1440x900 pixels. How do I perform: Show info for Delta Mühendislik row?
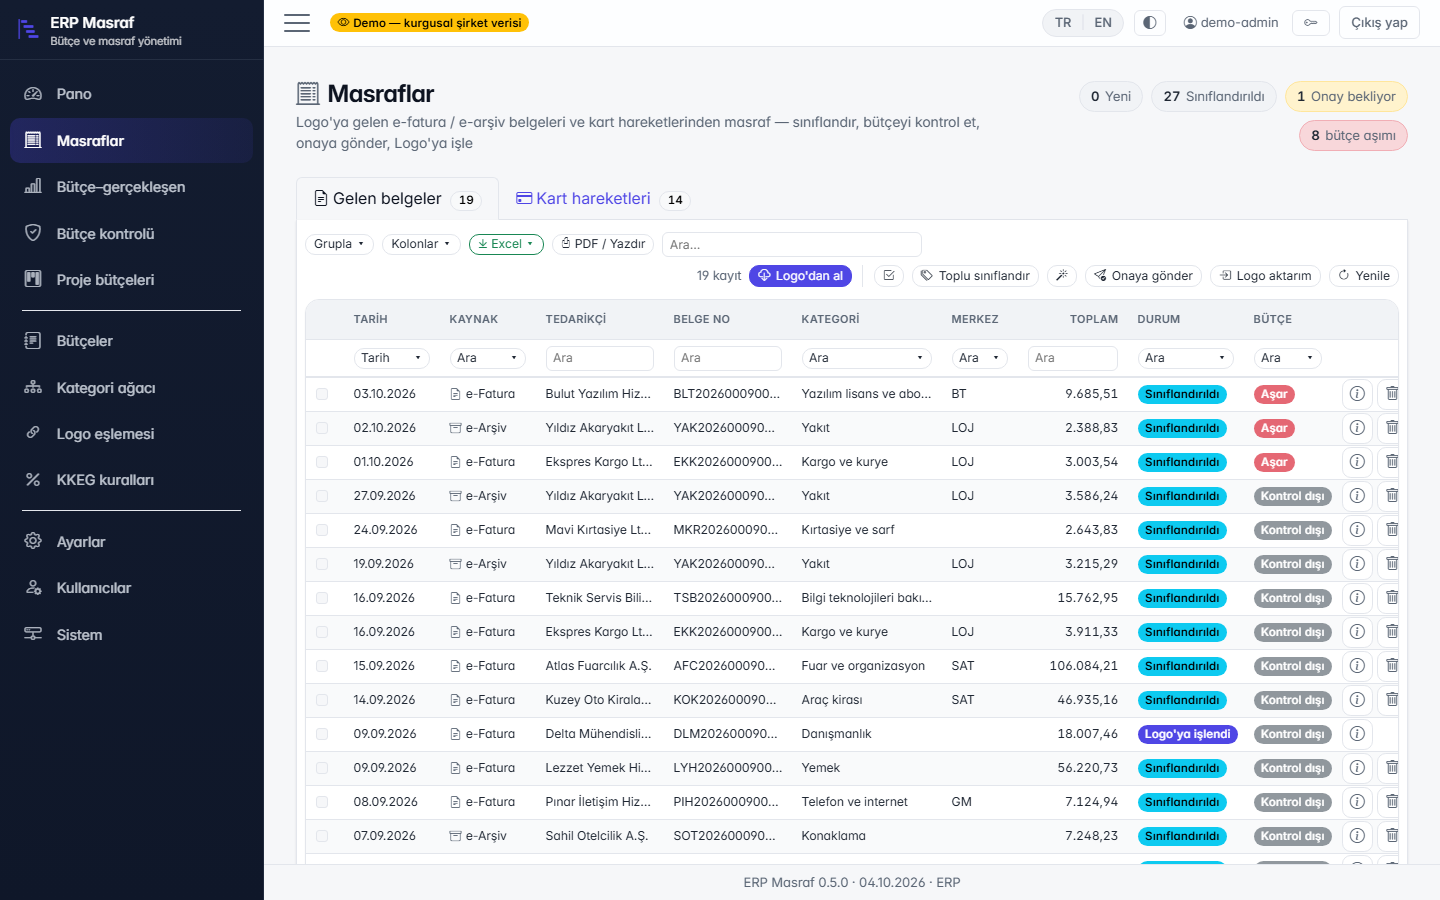[1357, 734]
